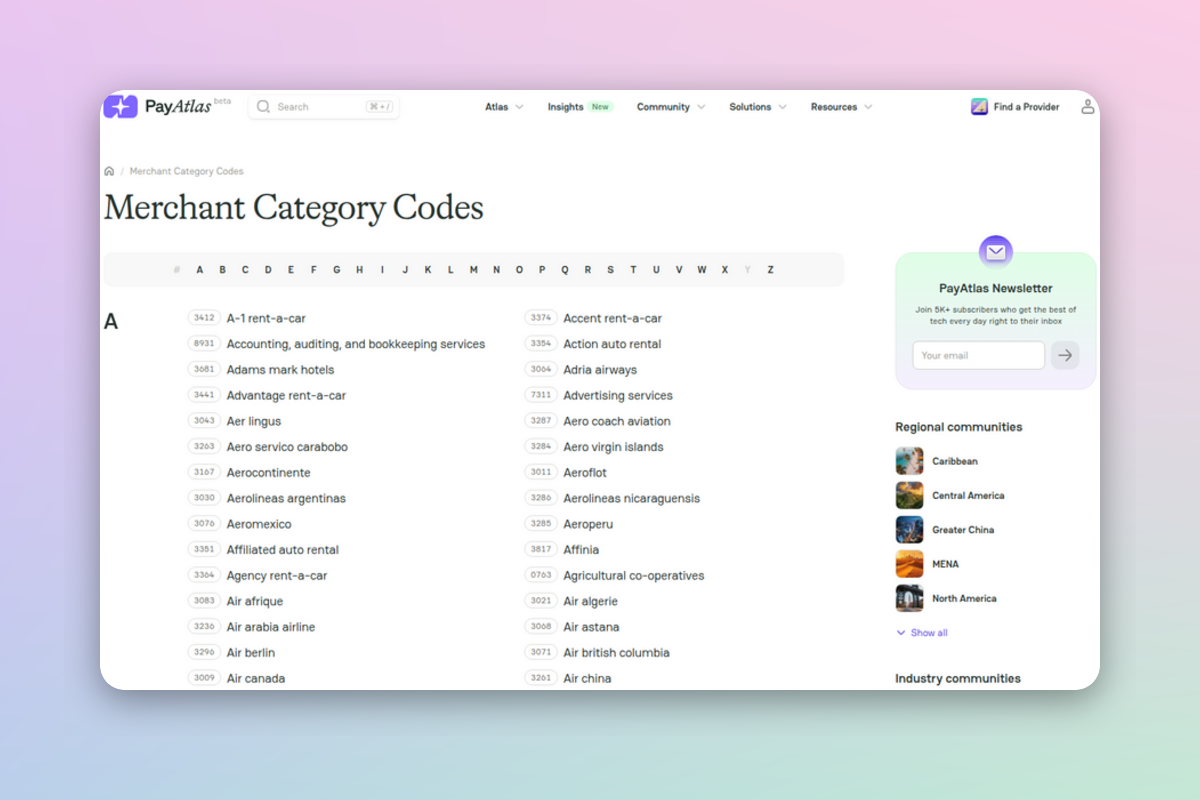1200x800 pixels.
Task: Open Action auto rental entry
Action: 612,344
